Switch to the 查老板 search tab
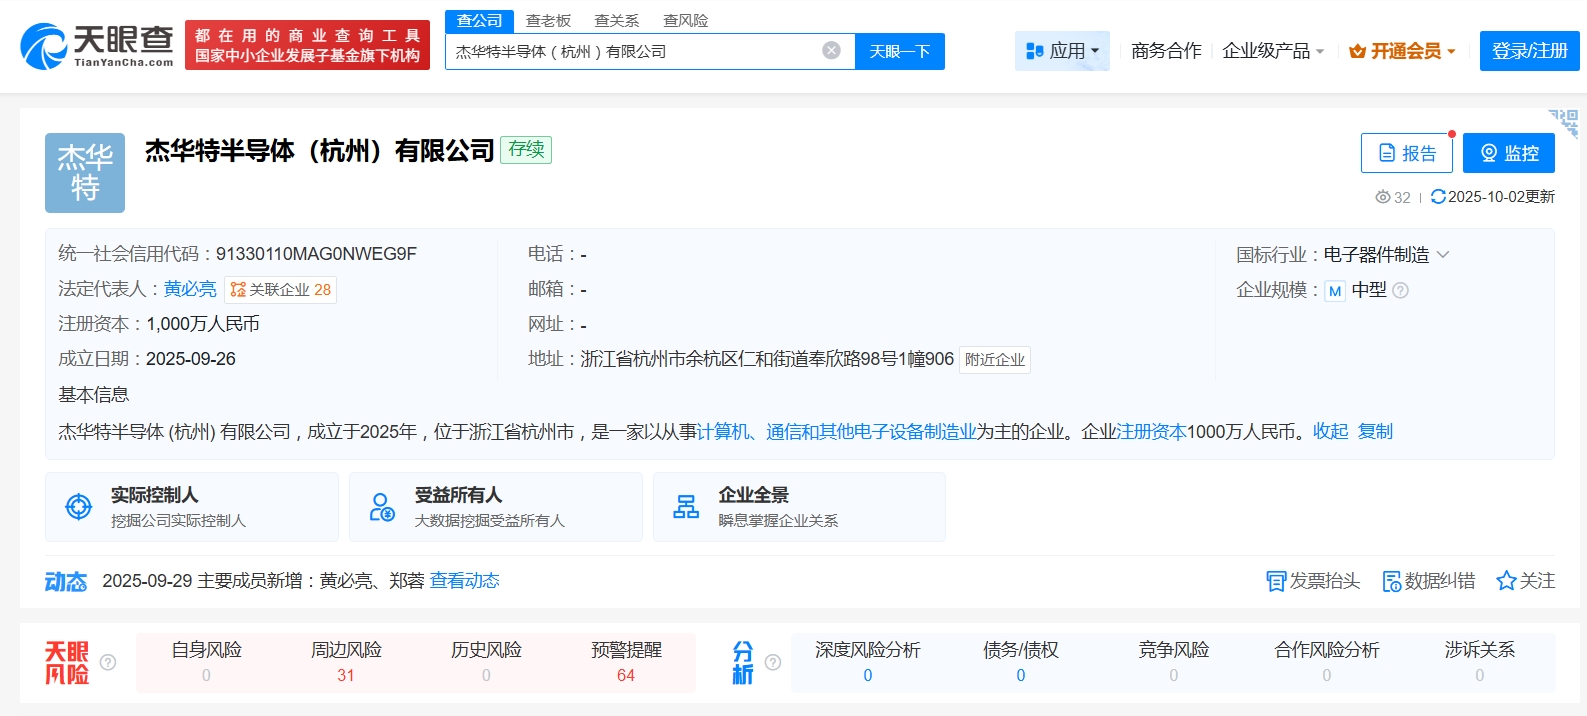The image size is (1587, 716). pos(548,21)
